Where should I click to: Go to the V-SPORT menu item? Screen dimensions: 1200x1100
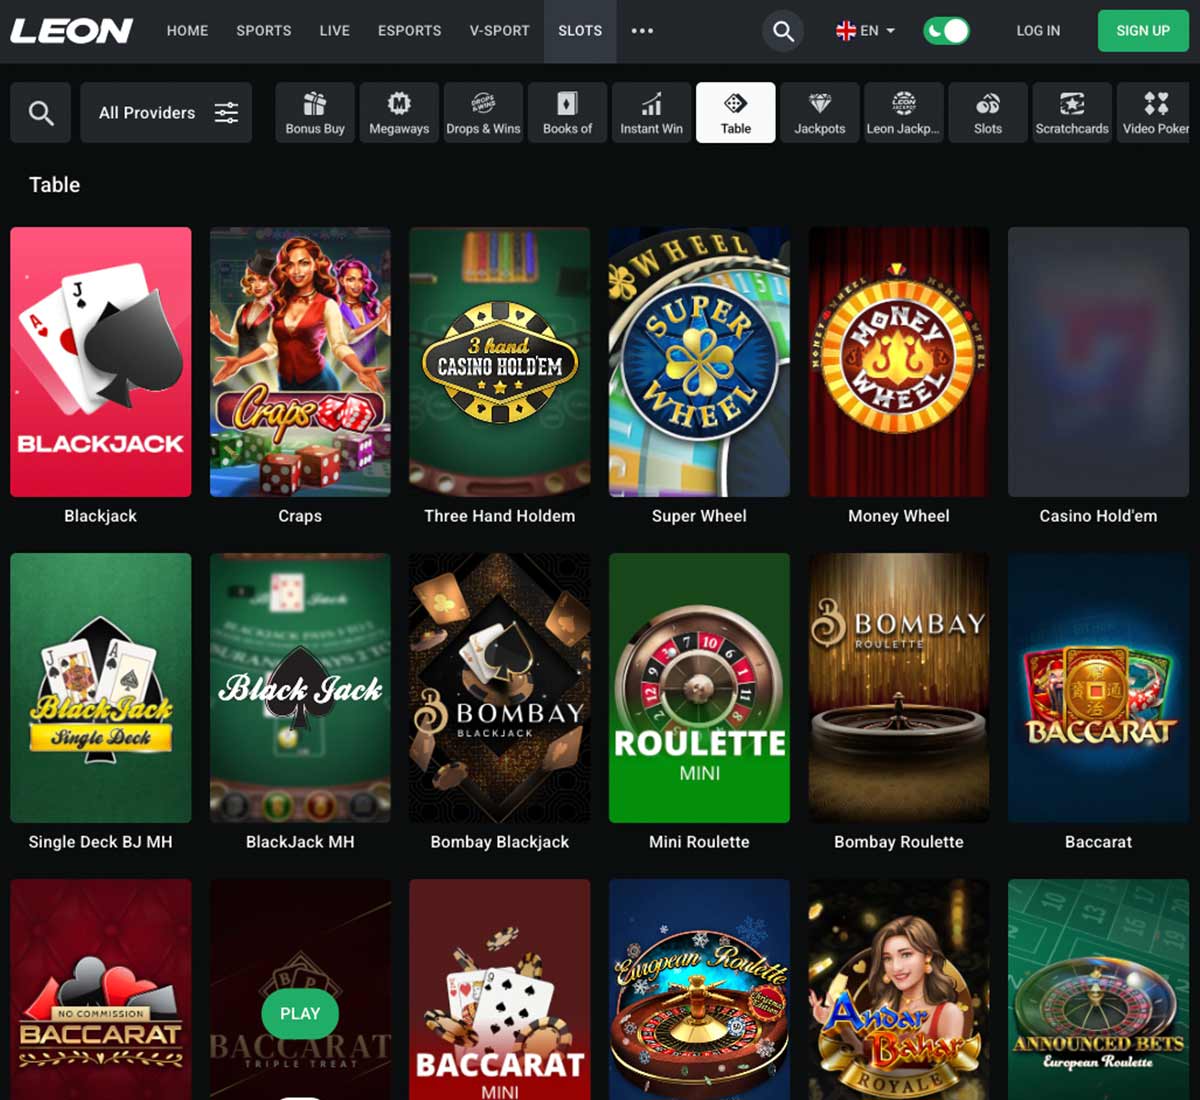point(499,31)
